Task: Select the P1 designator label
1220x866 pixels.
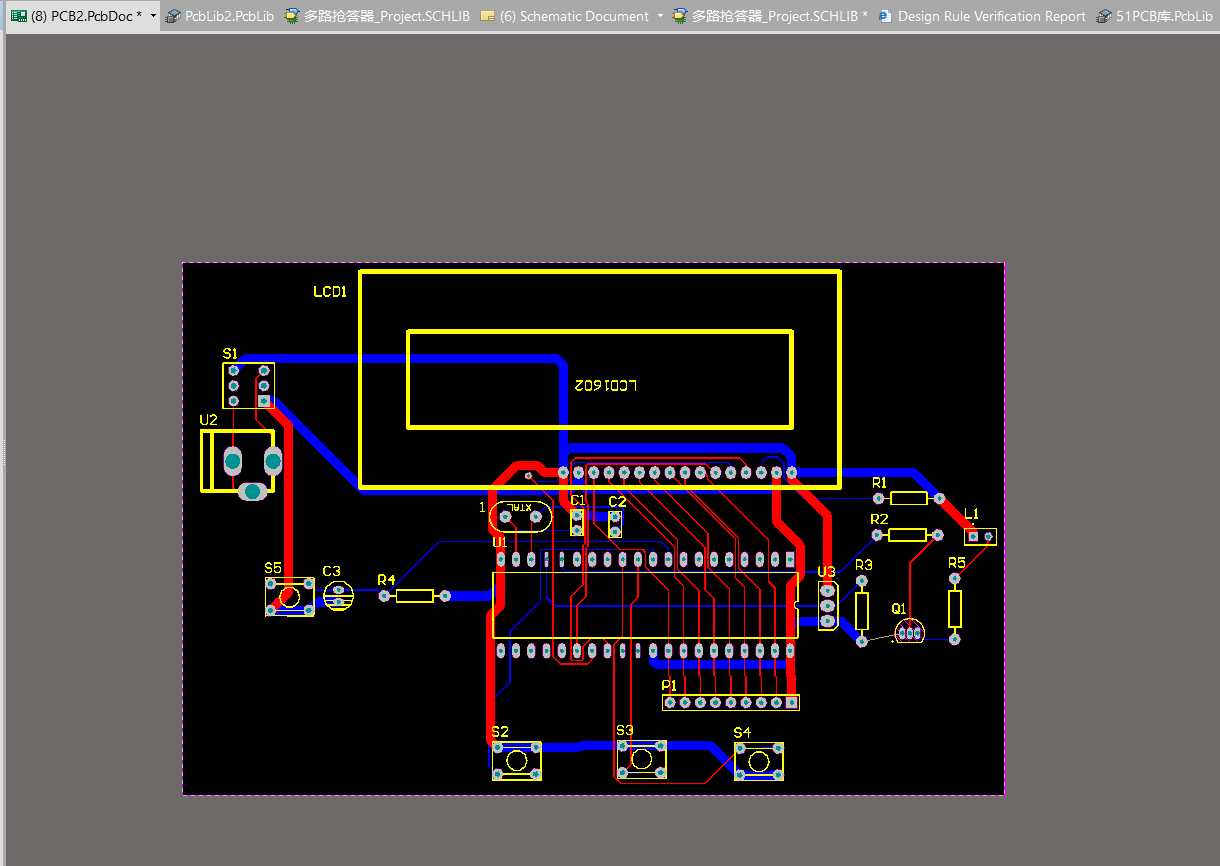Action: (x=670, y=686)
